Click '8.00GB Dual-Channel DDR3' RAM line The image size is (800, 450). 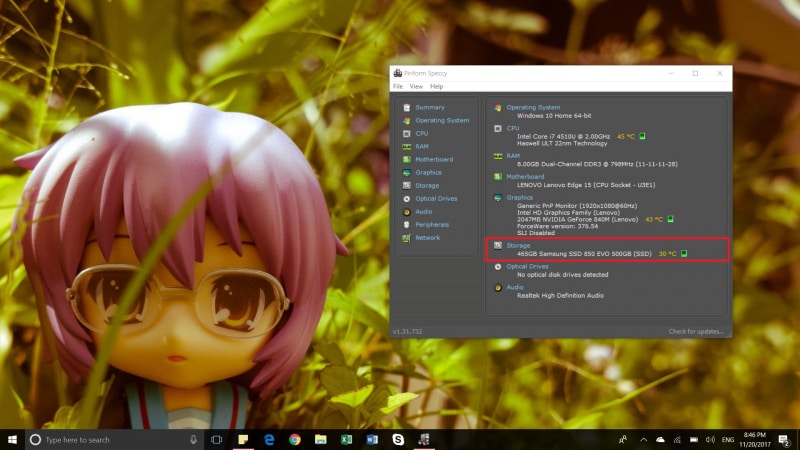[597, 164]
